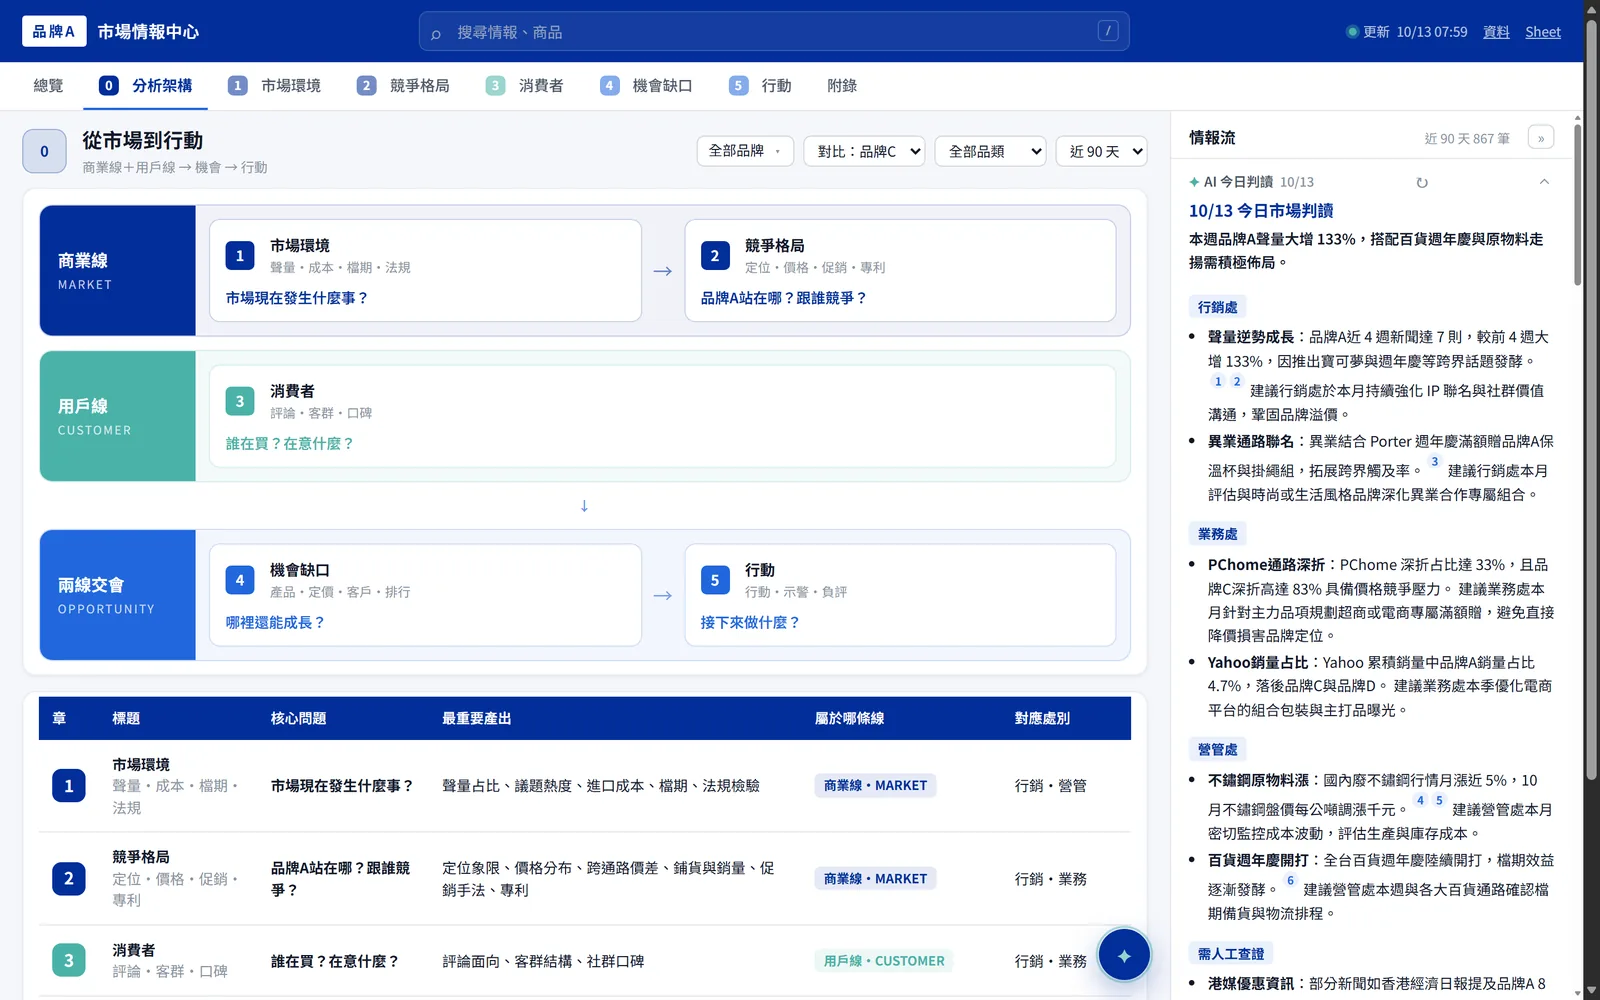
Task: Open the 資料 link in header
Action: tap(1496, 32)
